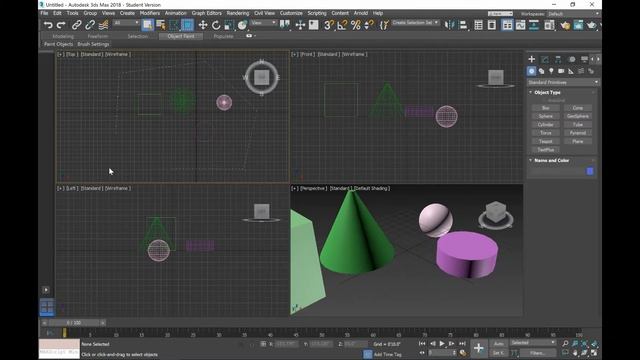Open the Scene Explorer toggle icon

pos(478,25)
